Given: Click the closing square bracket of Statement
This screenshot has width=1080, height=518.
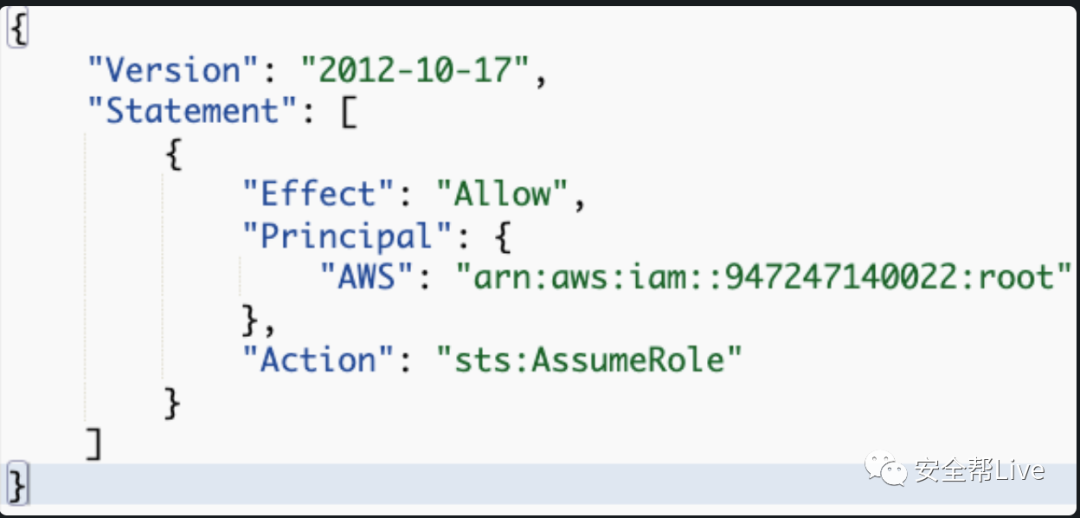Looking at the screenshot, I should coord(94,445).
